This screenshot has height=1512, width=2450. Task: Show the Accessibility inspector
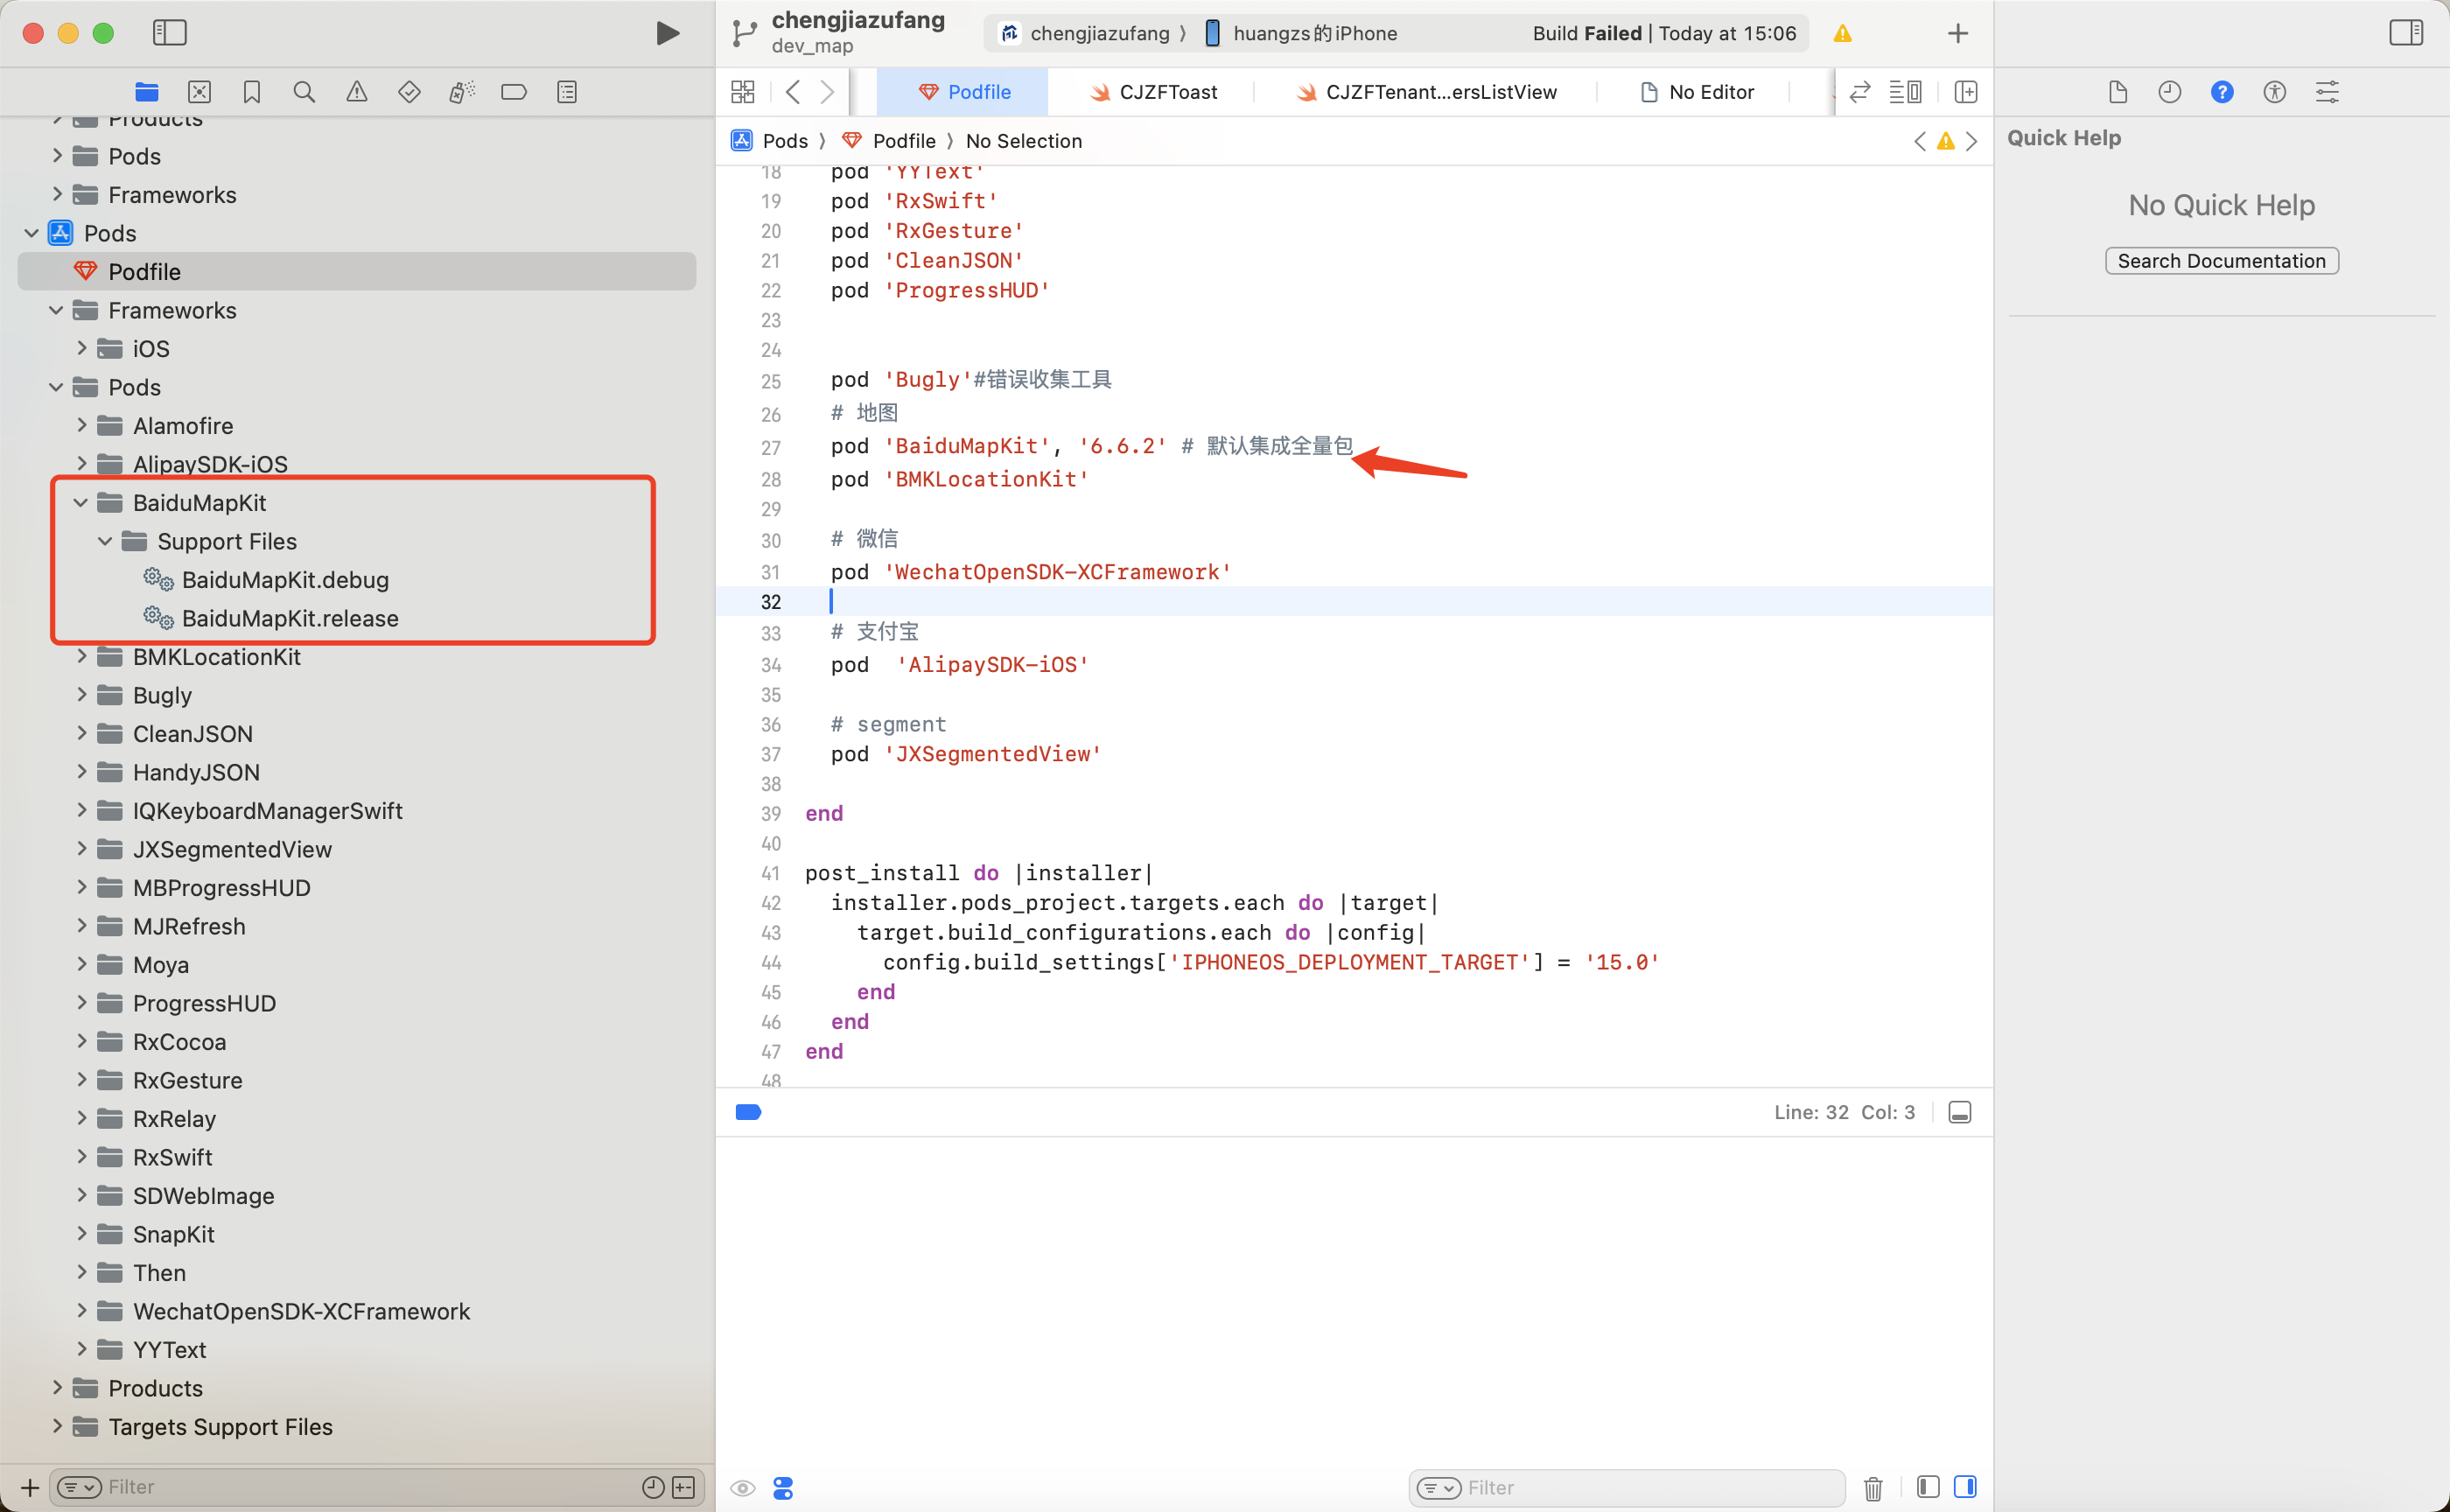click(x=2275, y=92)
